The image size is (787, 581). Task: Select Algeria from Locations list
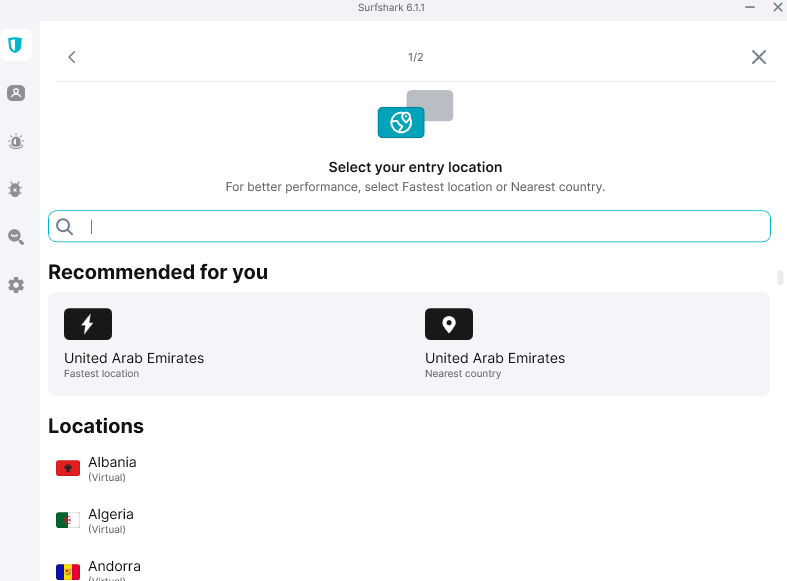(x=112, y=521)
